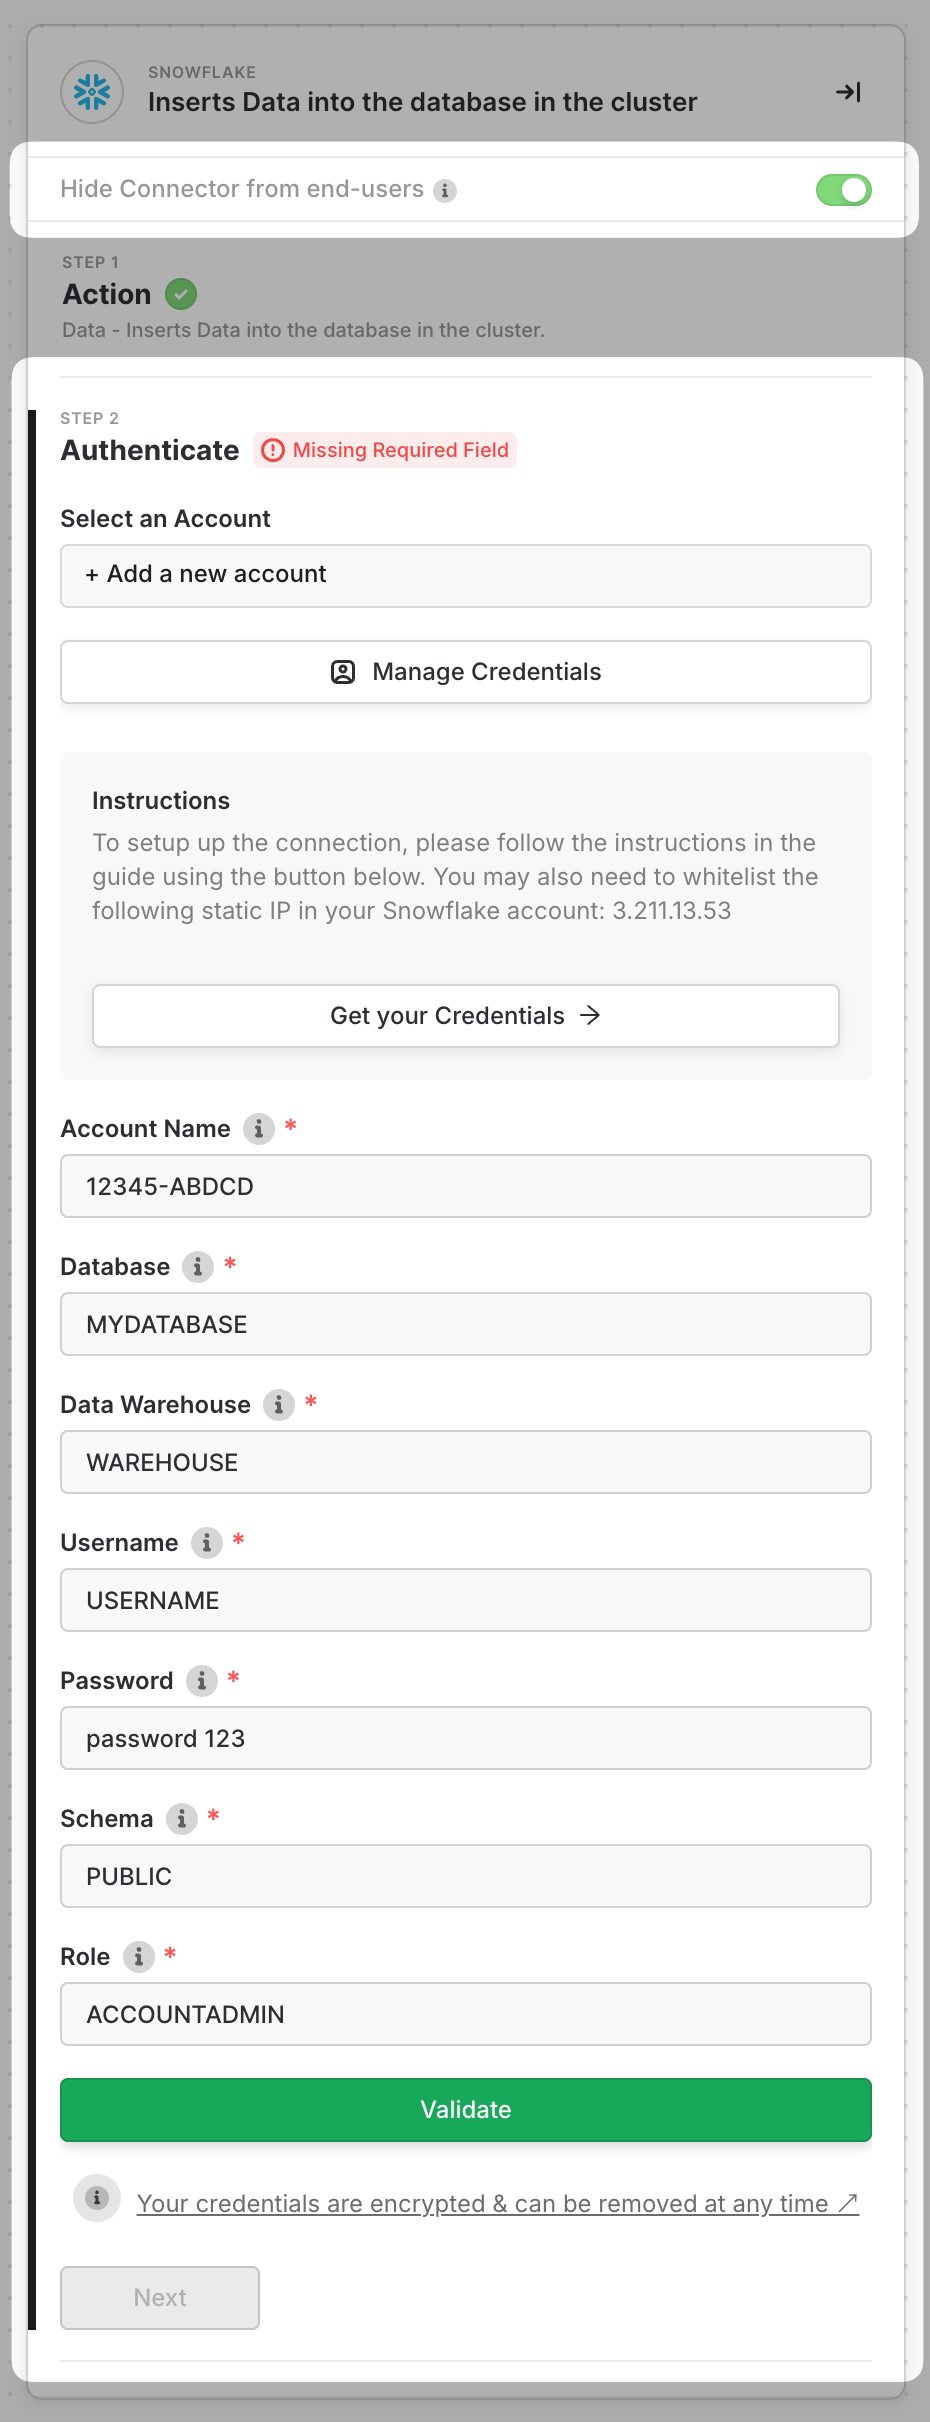
Task: Click the Get your Credentials button
Action: (466, 1016)
